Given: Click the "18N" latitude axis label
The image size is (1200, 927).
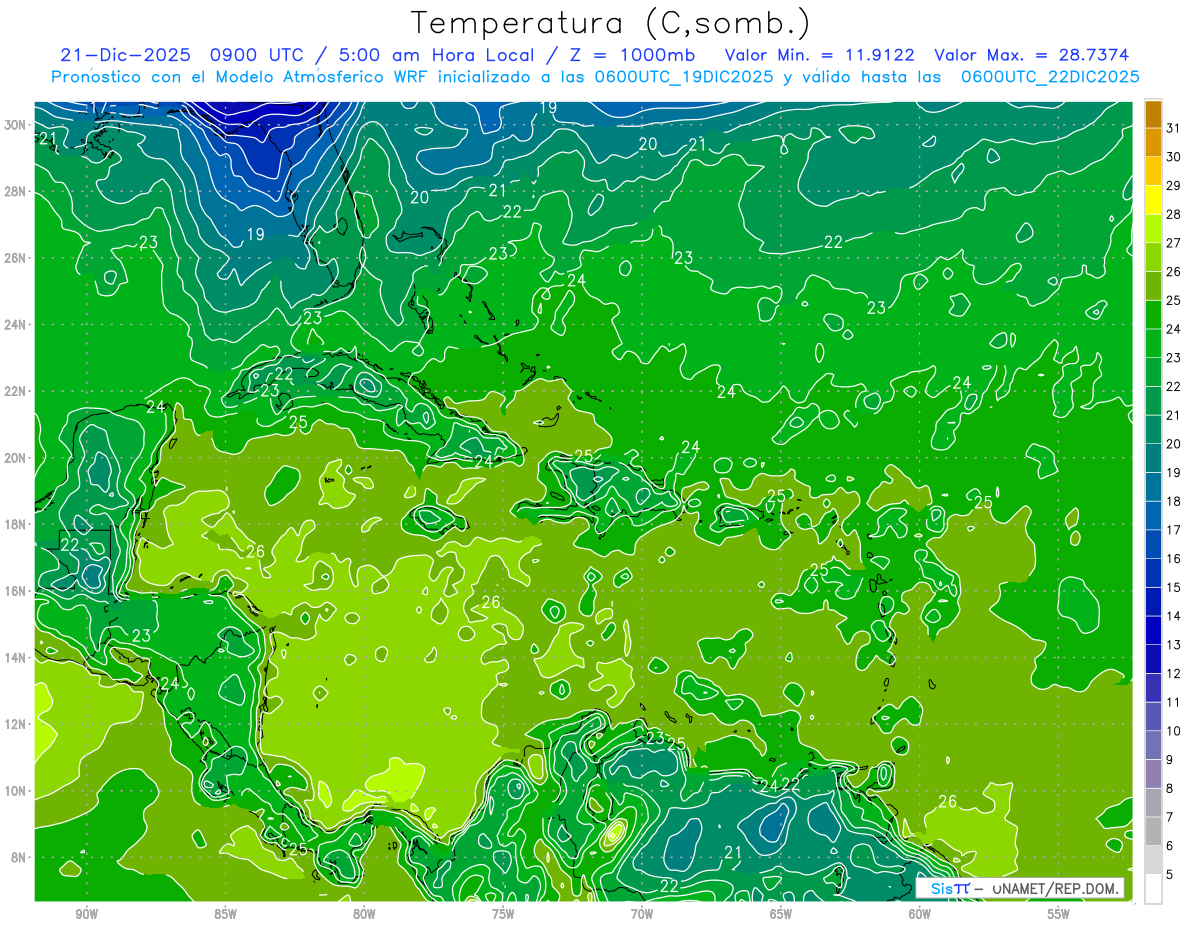Looking at the screenshot, I should (17, 525).
